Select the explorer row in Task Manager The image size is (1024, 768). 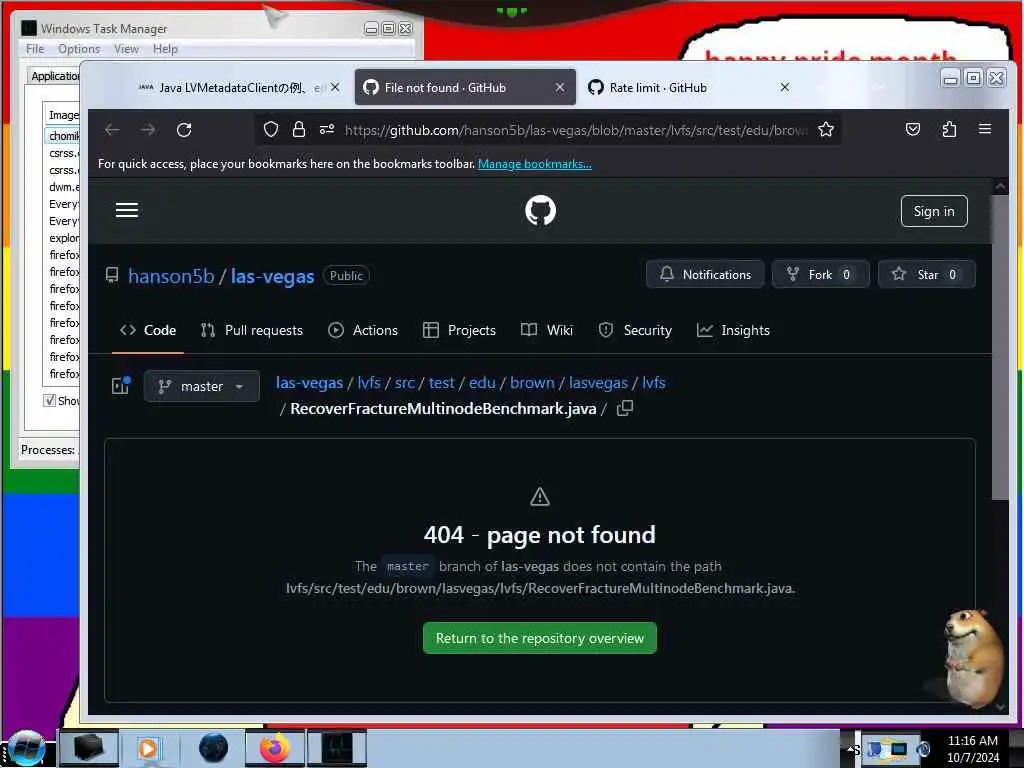[63, 238]
